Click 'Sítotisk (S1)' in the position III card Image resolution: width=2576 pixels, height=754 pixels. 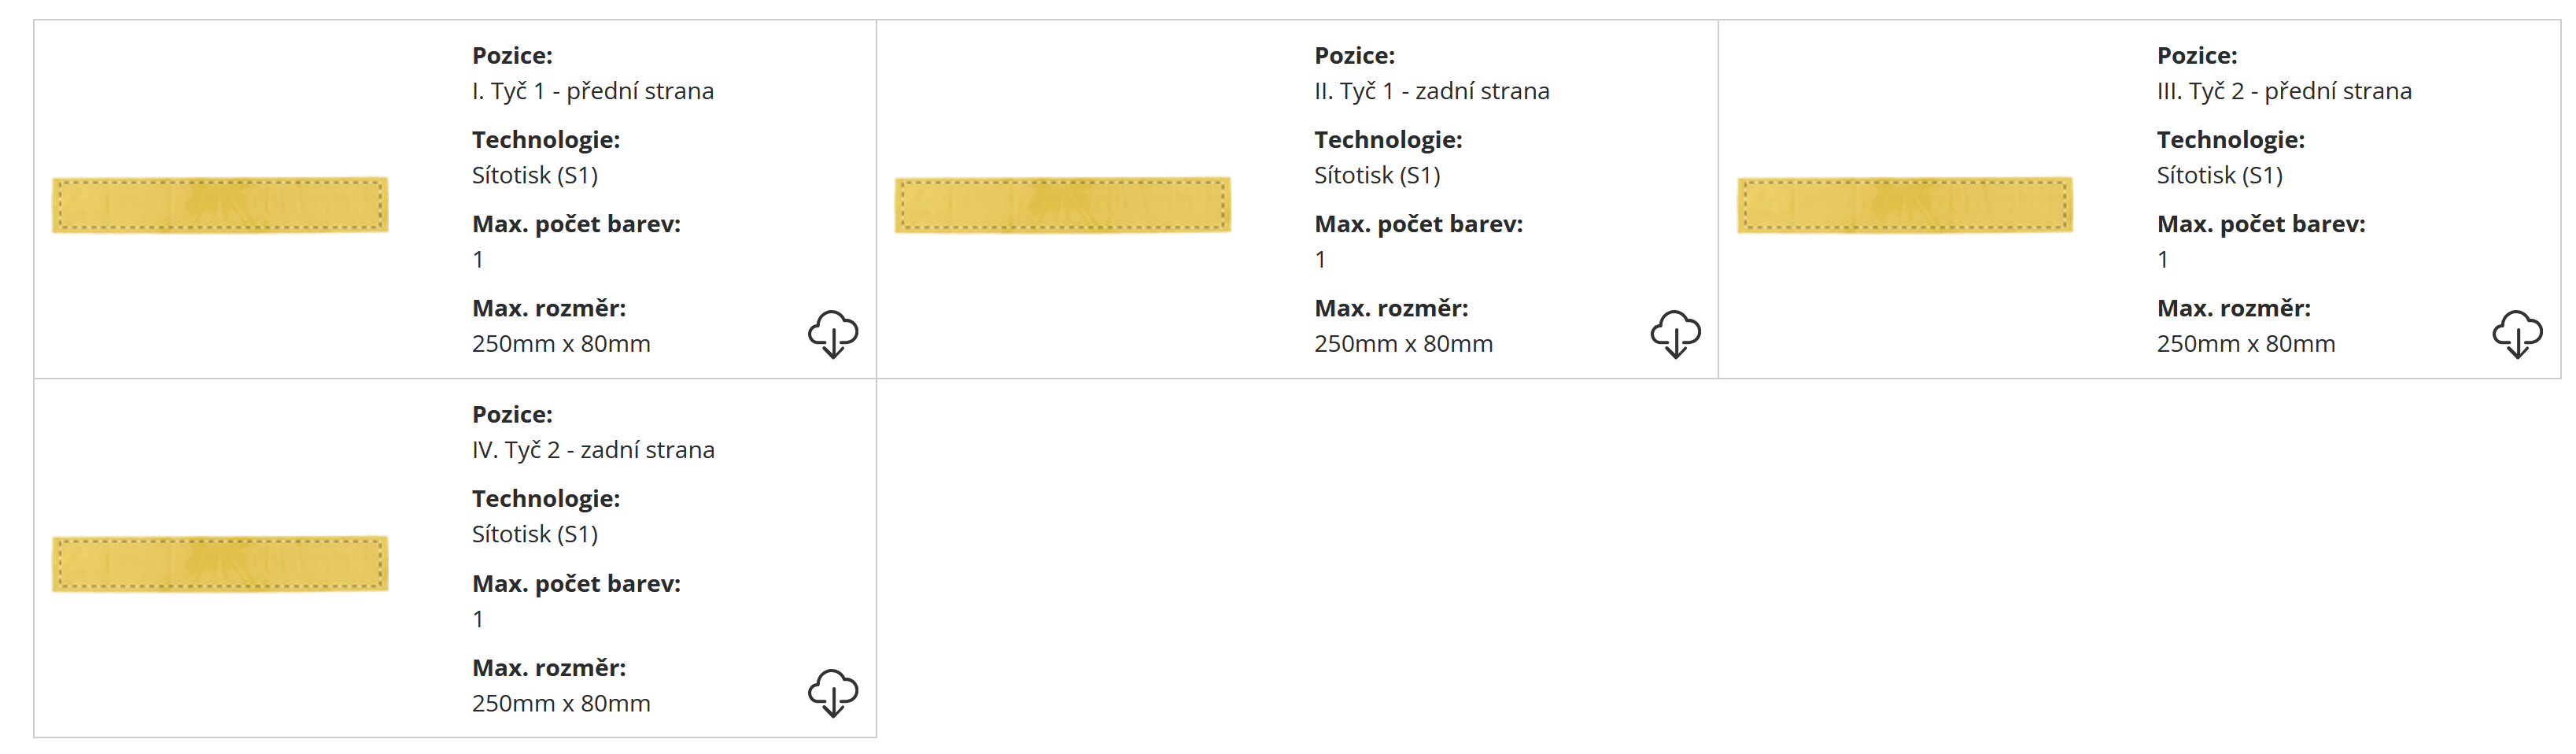[2219, 175]
